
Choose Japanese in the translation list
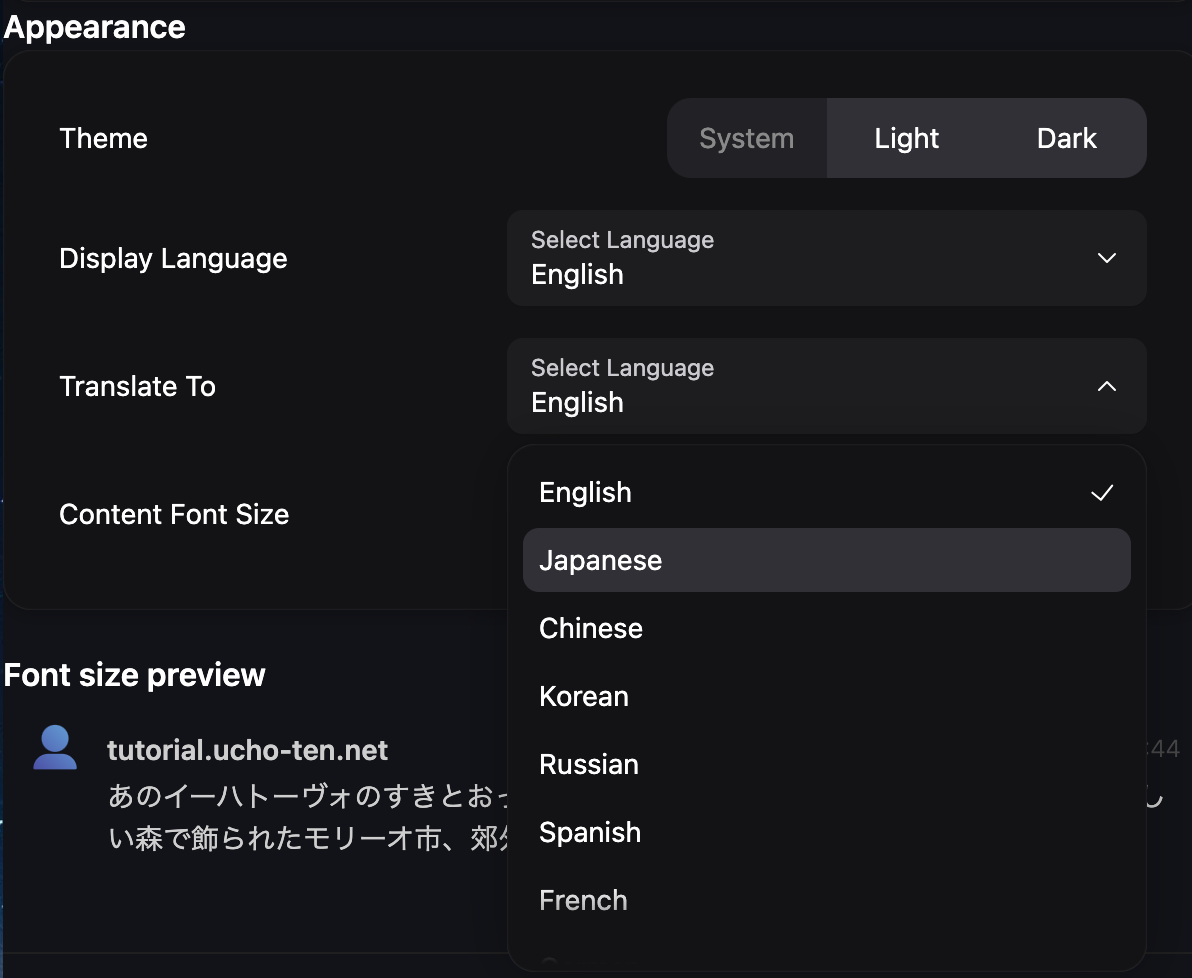pyautogui.click(x=600, y=560)
